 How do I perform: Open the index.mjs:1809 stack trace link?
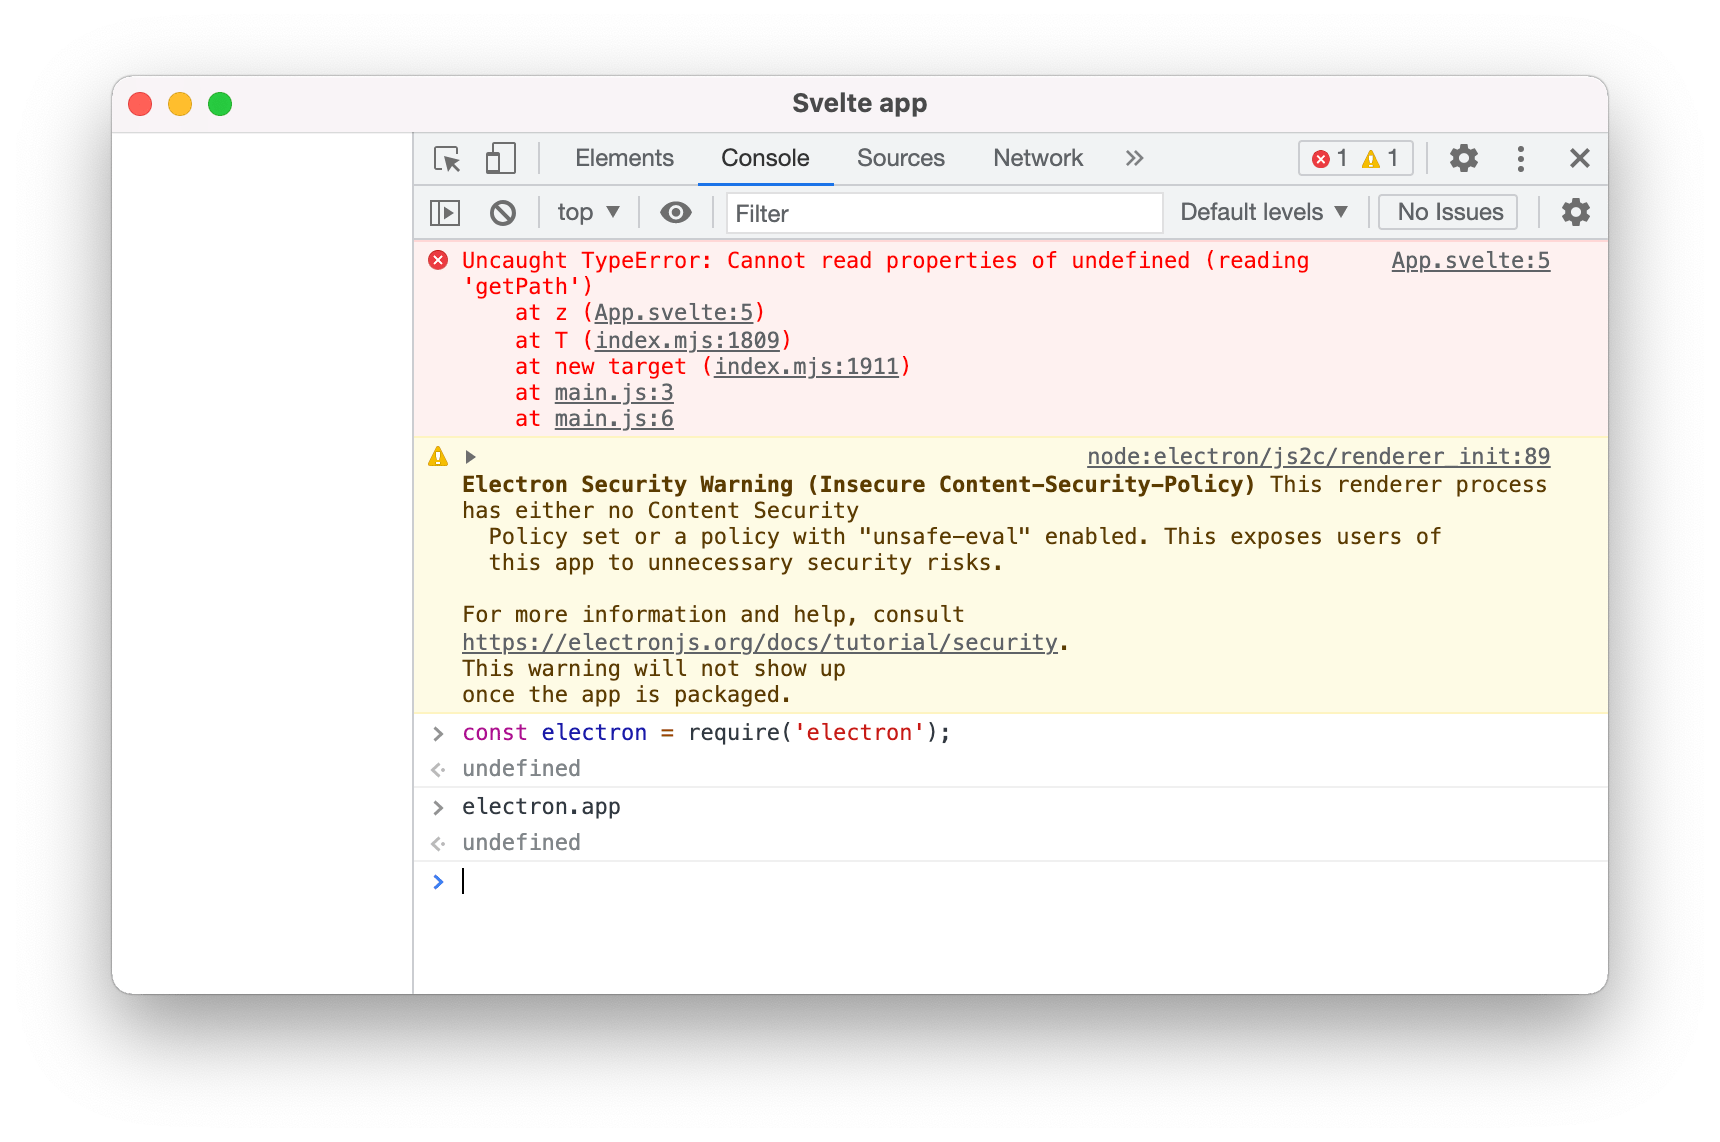pos(687,340)
